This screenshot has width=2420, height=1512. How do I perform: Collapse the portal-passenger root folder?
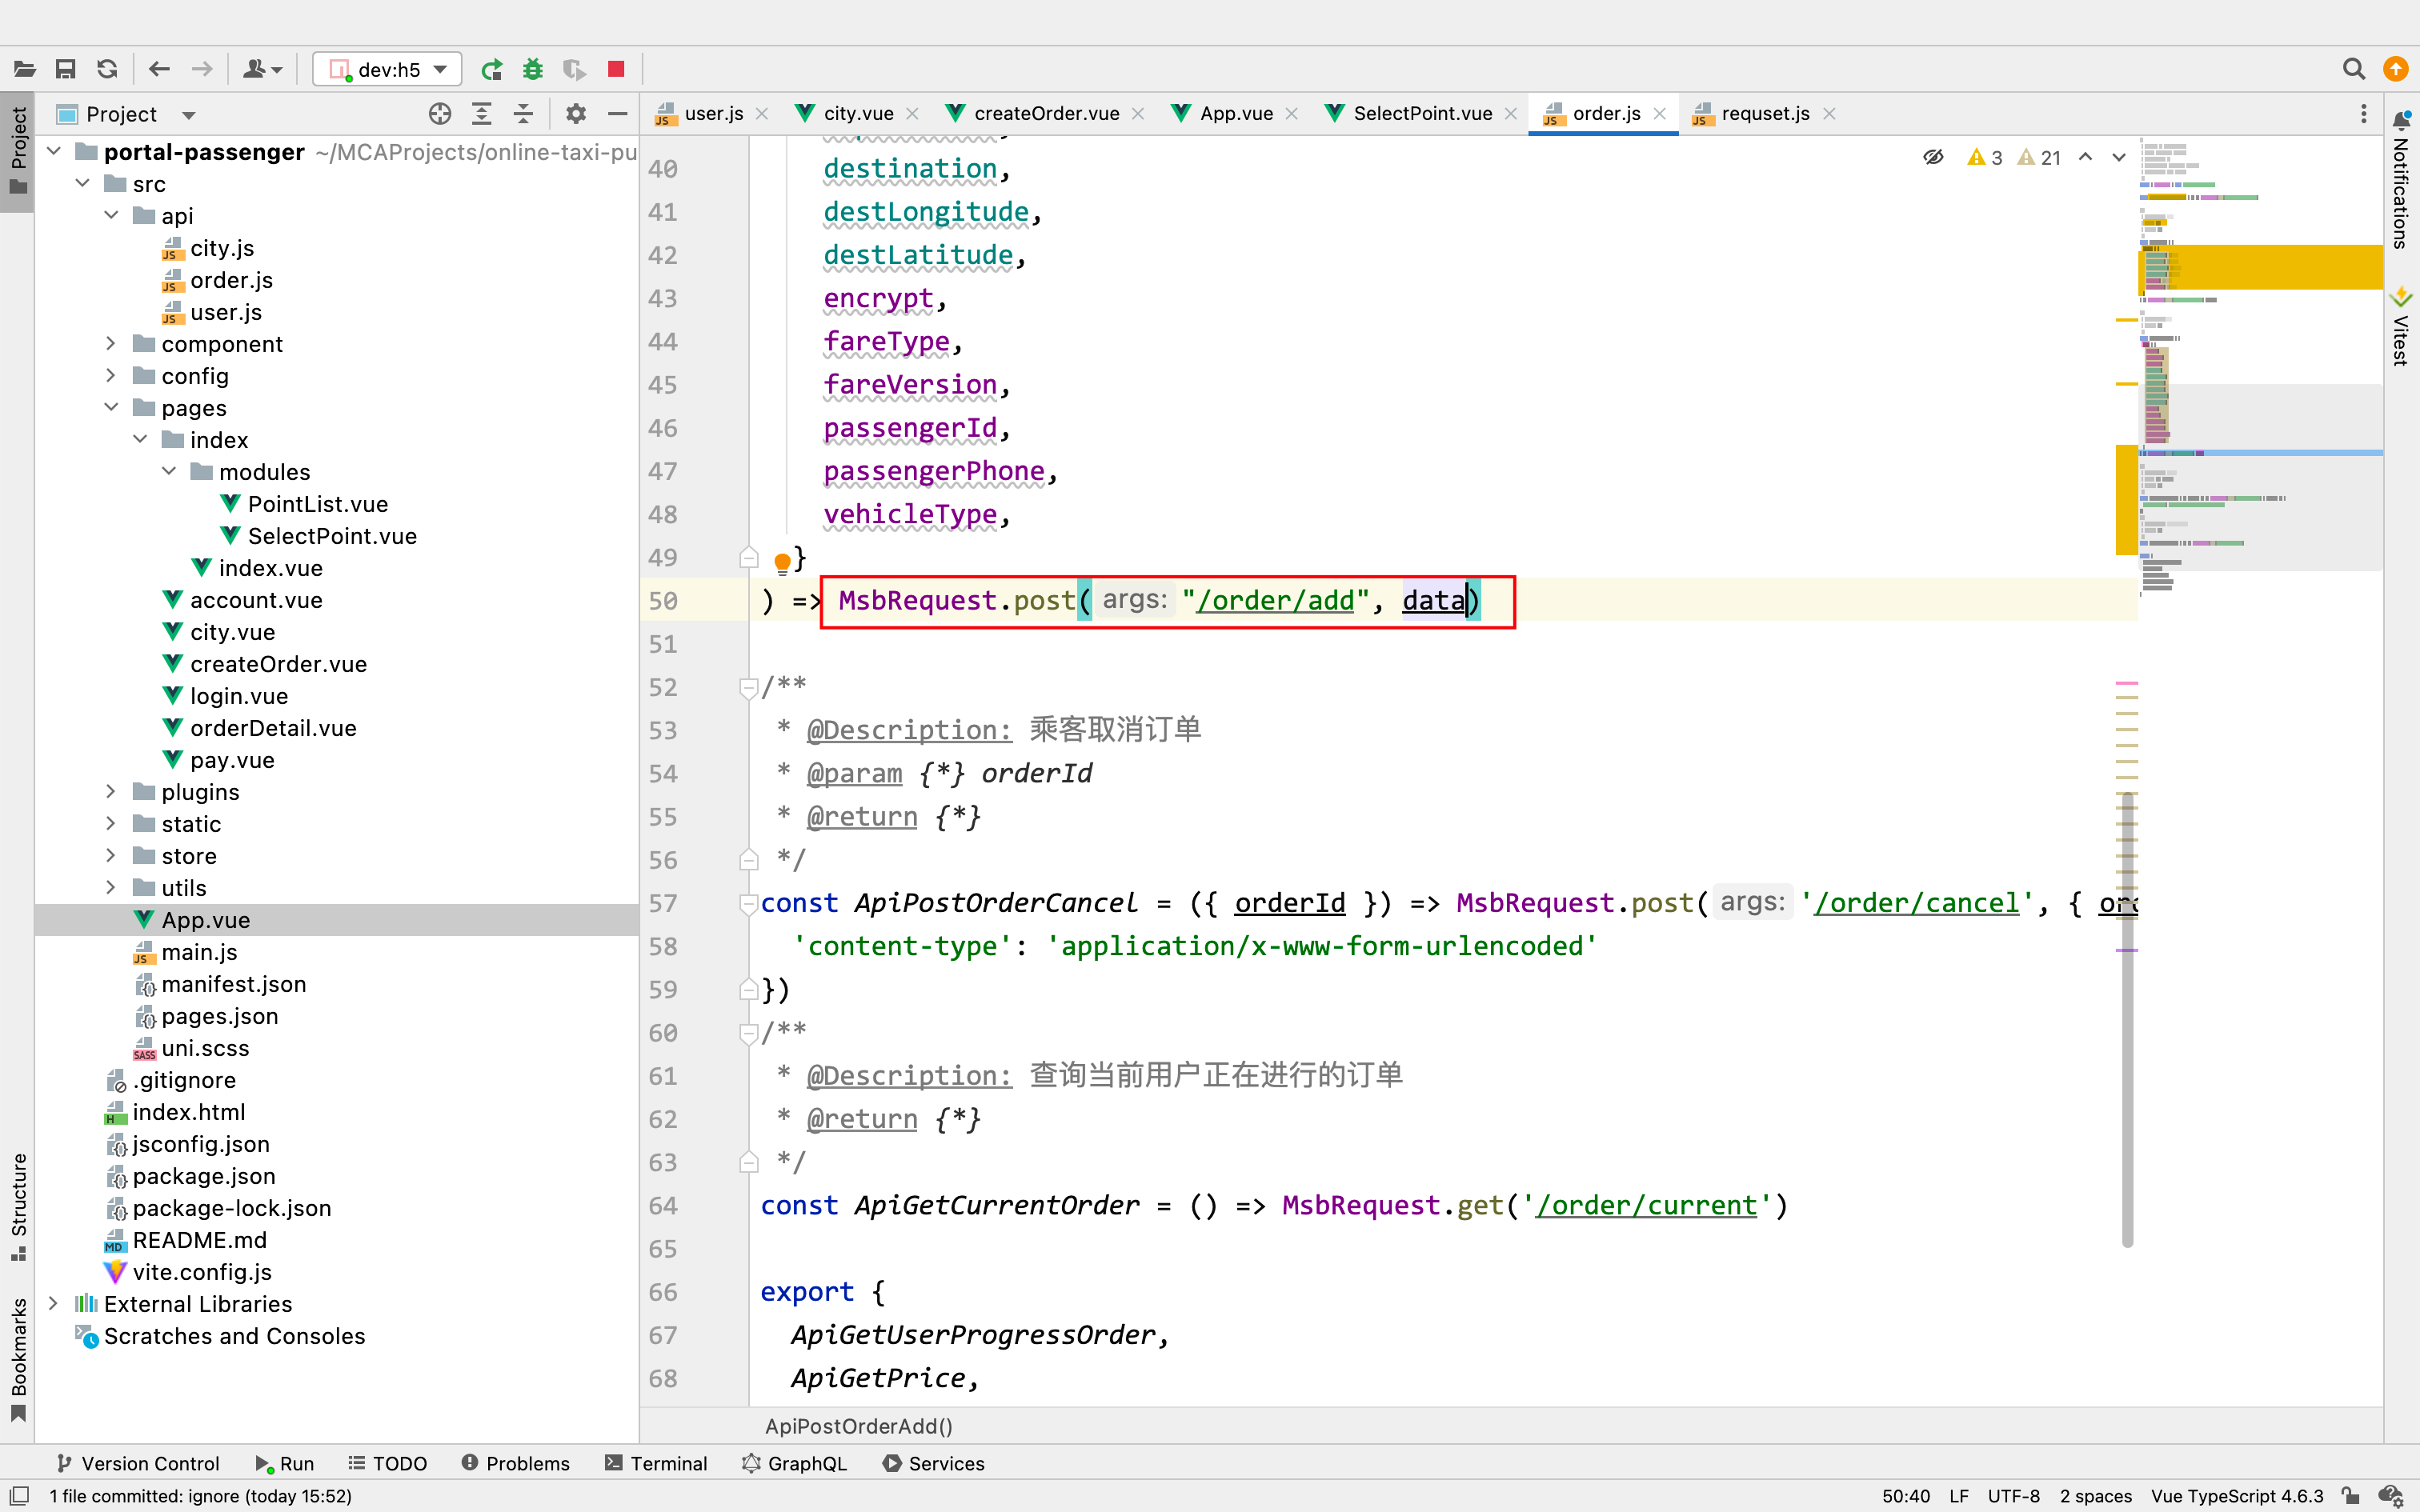click(x=54, y=152)
